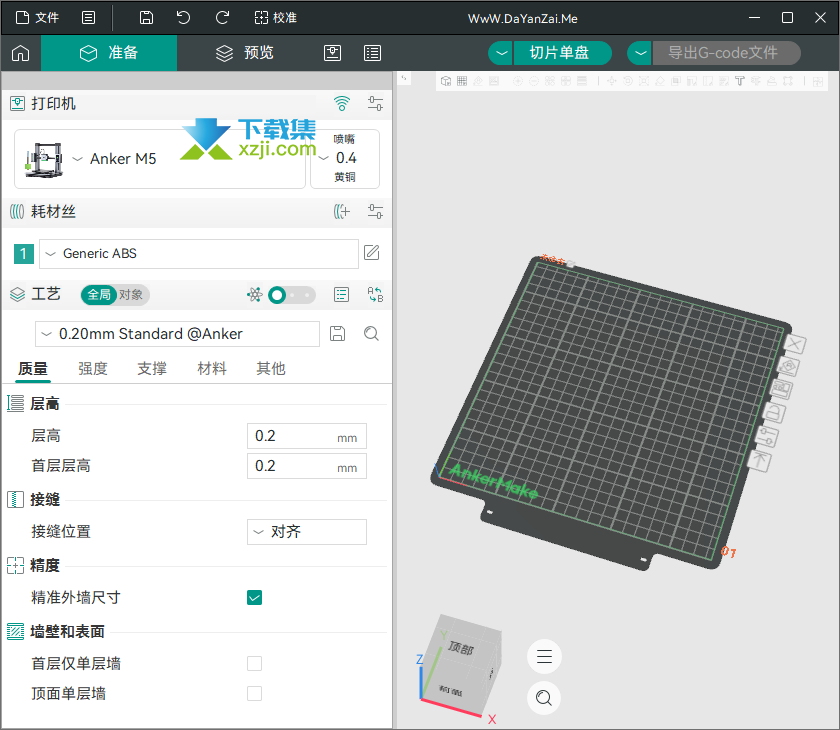The height and width of the screenshot is (730, 840).
Task: Edit Generic ABS filament preset icon
Action: point(371,253)
